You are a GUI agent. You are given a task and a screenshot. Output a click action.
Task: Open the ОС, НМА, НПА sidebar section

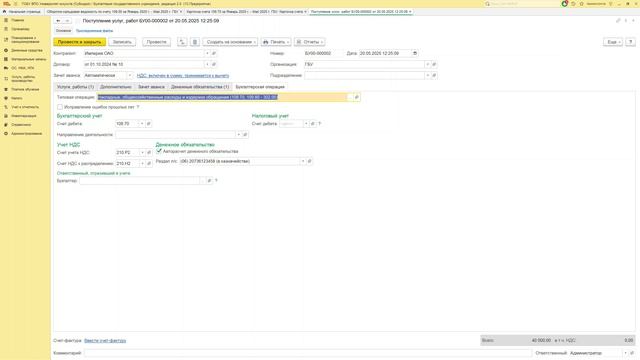pyautogui.click(x=23, y=68)
